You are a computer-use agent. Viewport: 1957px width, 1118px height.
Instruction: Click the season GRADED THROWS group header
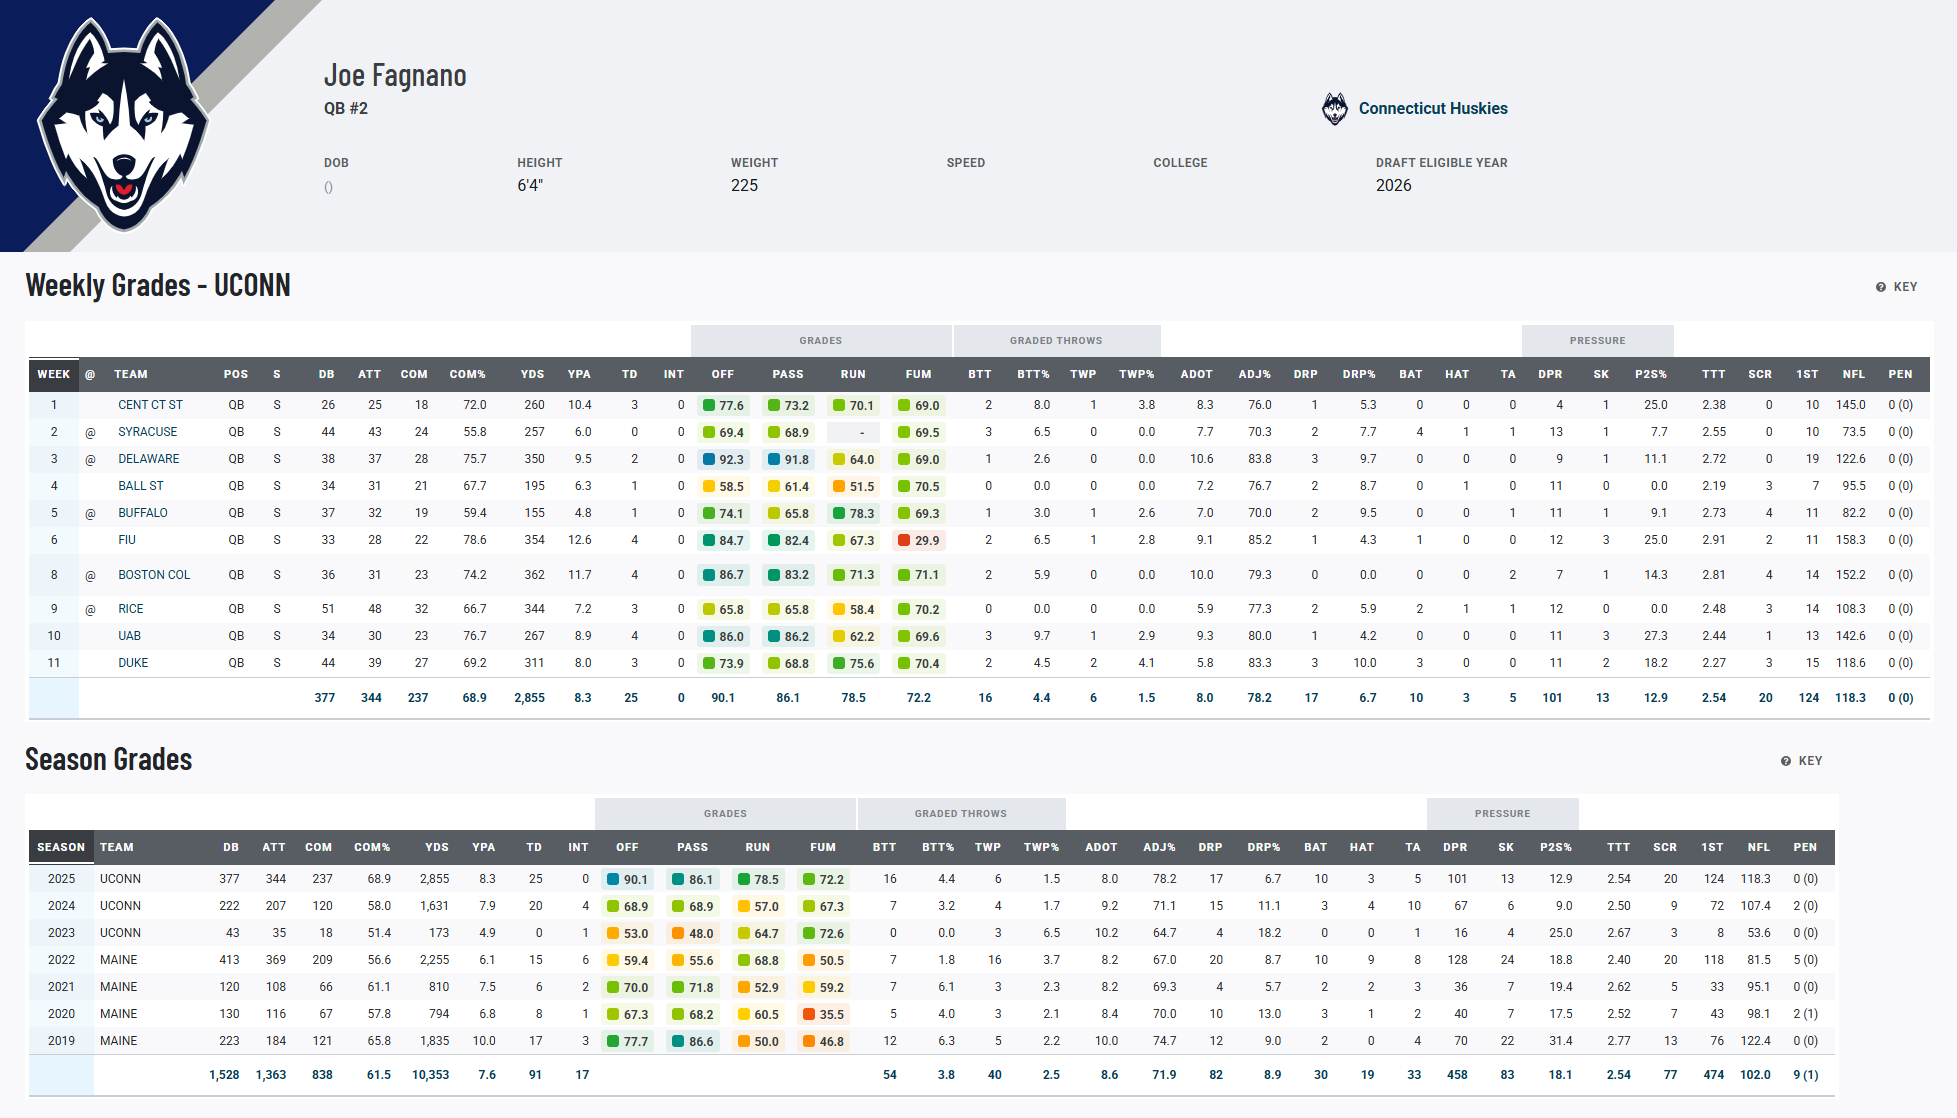[960, 814]
